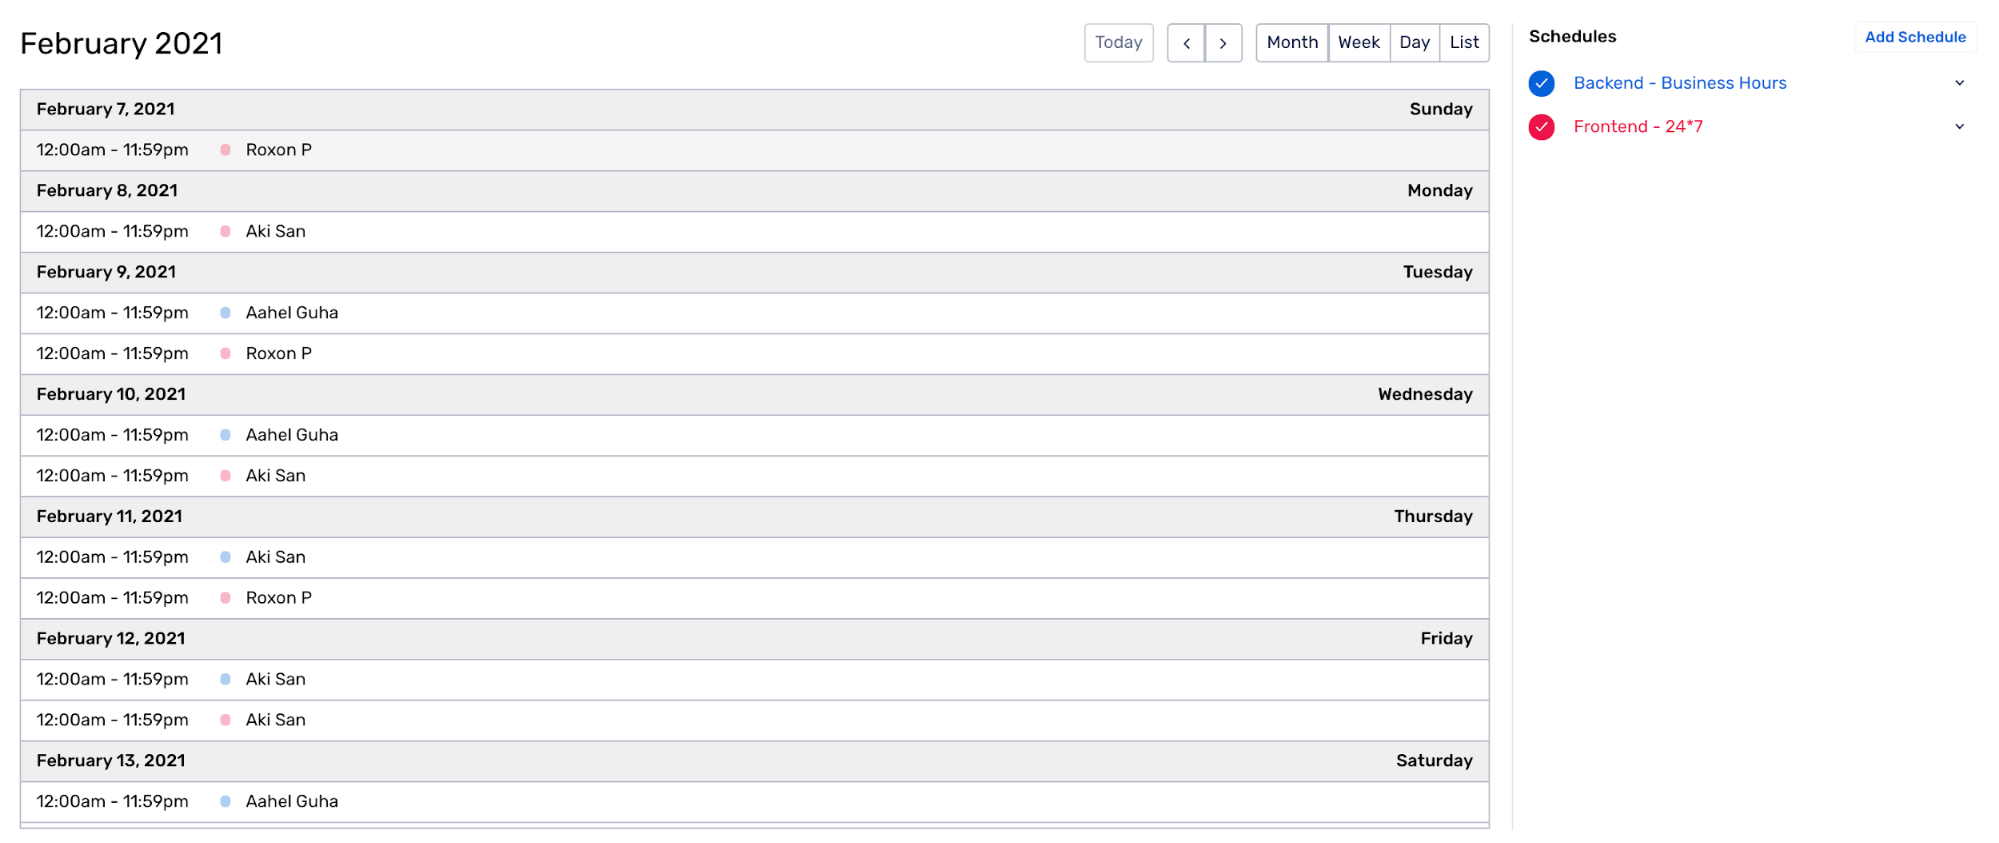Screen dimensions: 1999x843
Task: Go to next period with right arrow
Action: coord(1223,43)
